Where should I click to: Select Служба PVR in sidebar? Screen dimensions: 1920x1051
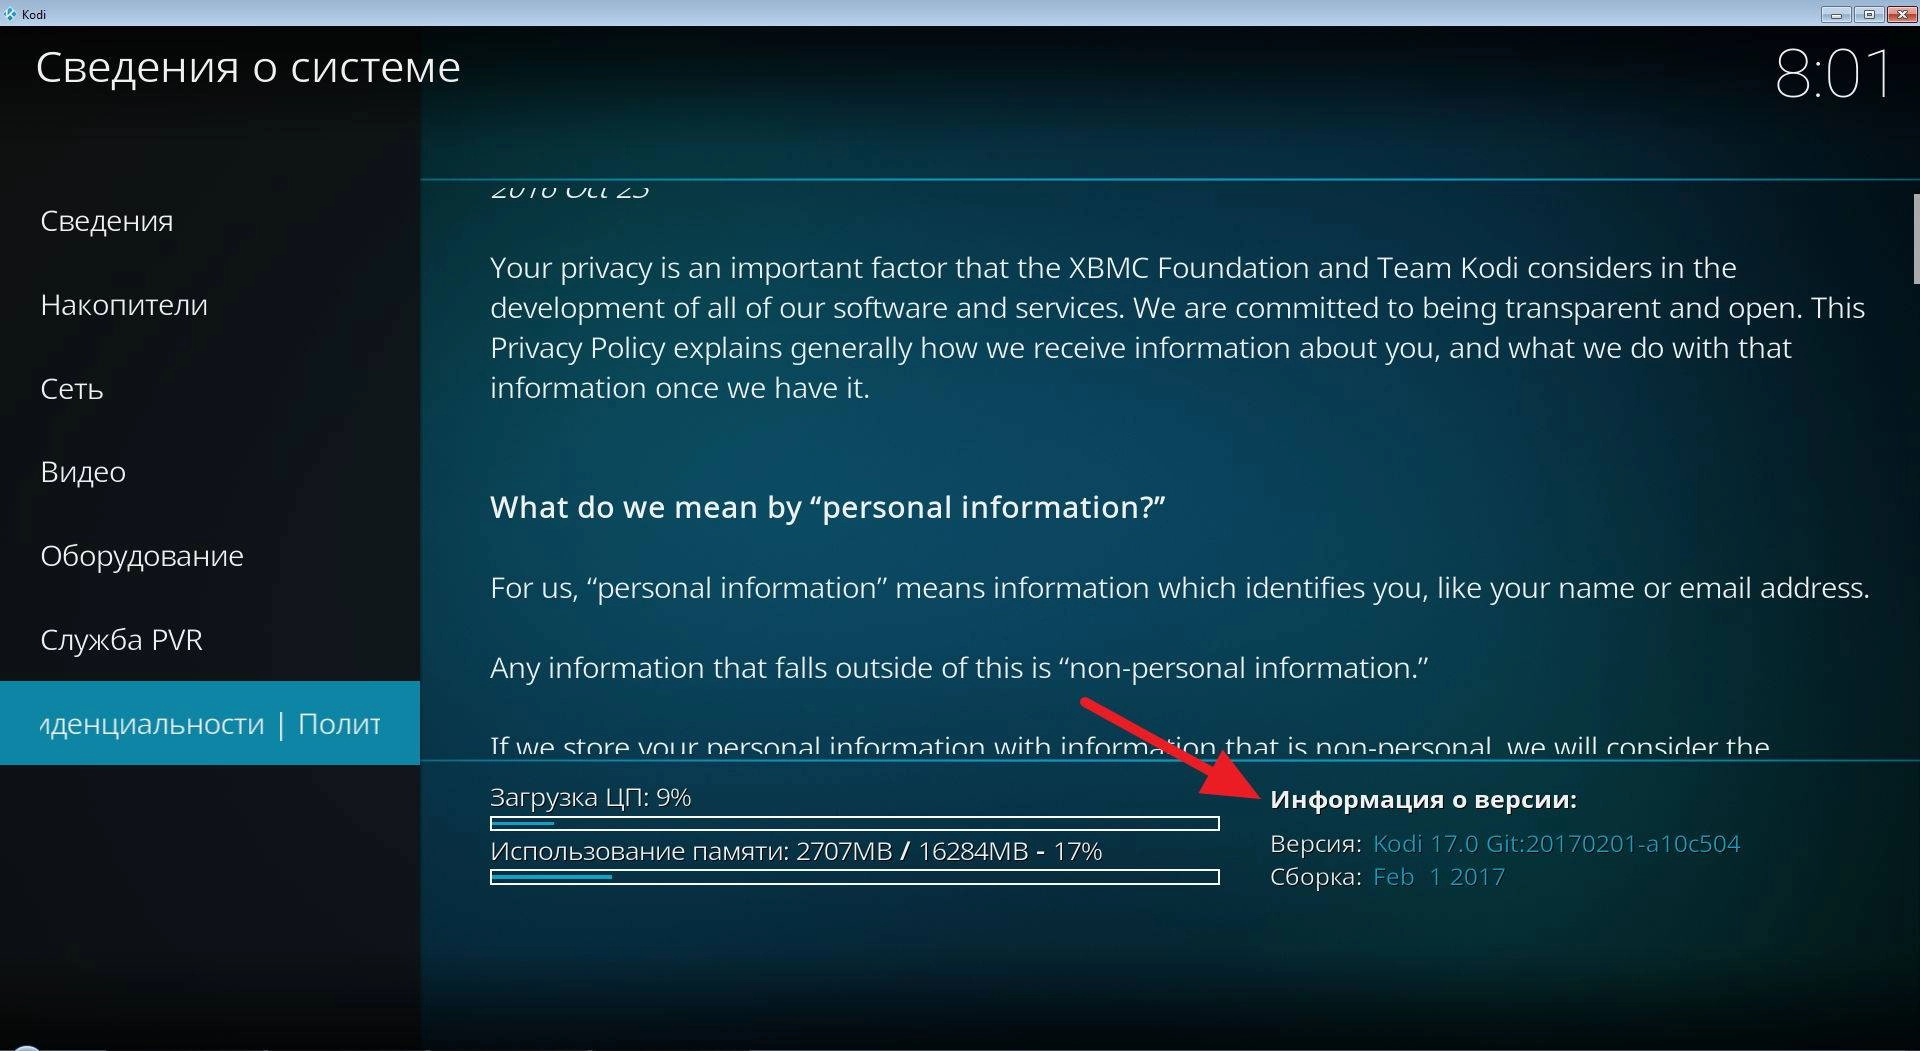(210, 640)
